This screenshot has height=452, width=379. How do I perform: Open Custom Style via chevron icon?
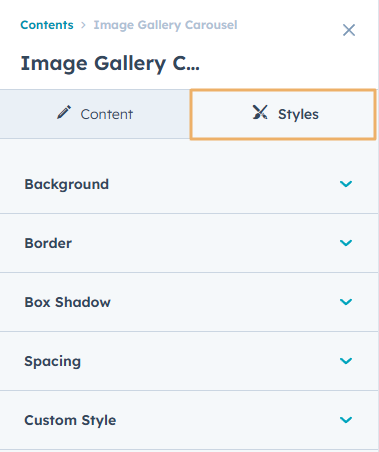point(346,420)
